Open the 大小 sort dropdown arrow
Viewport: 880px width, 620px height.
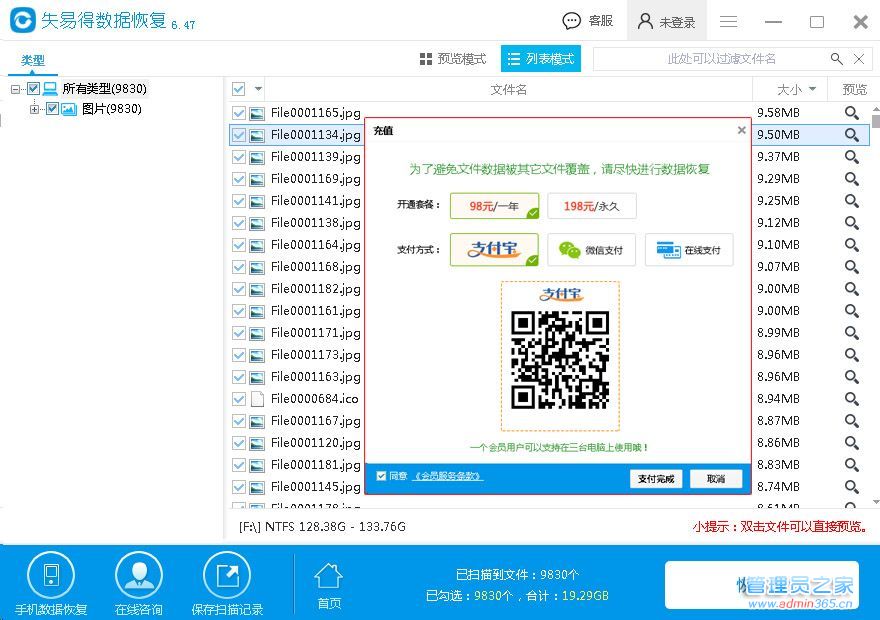click(x=812, y=89)
